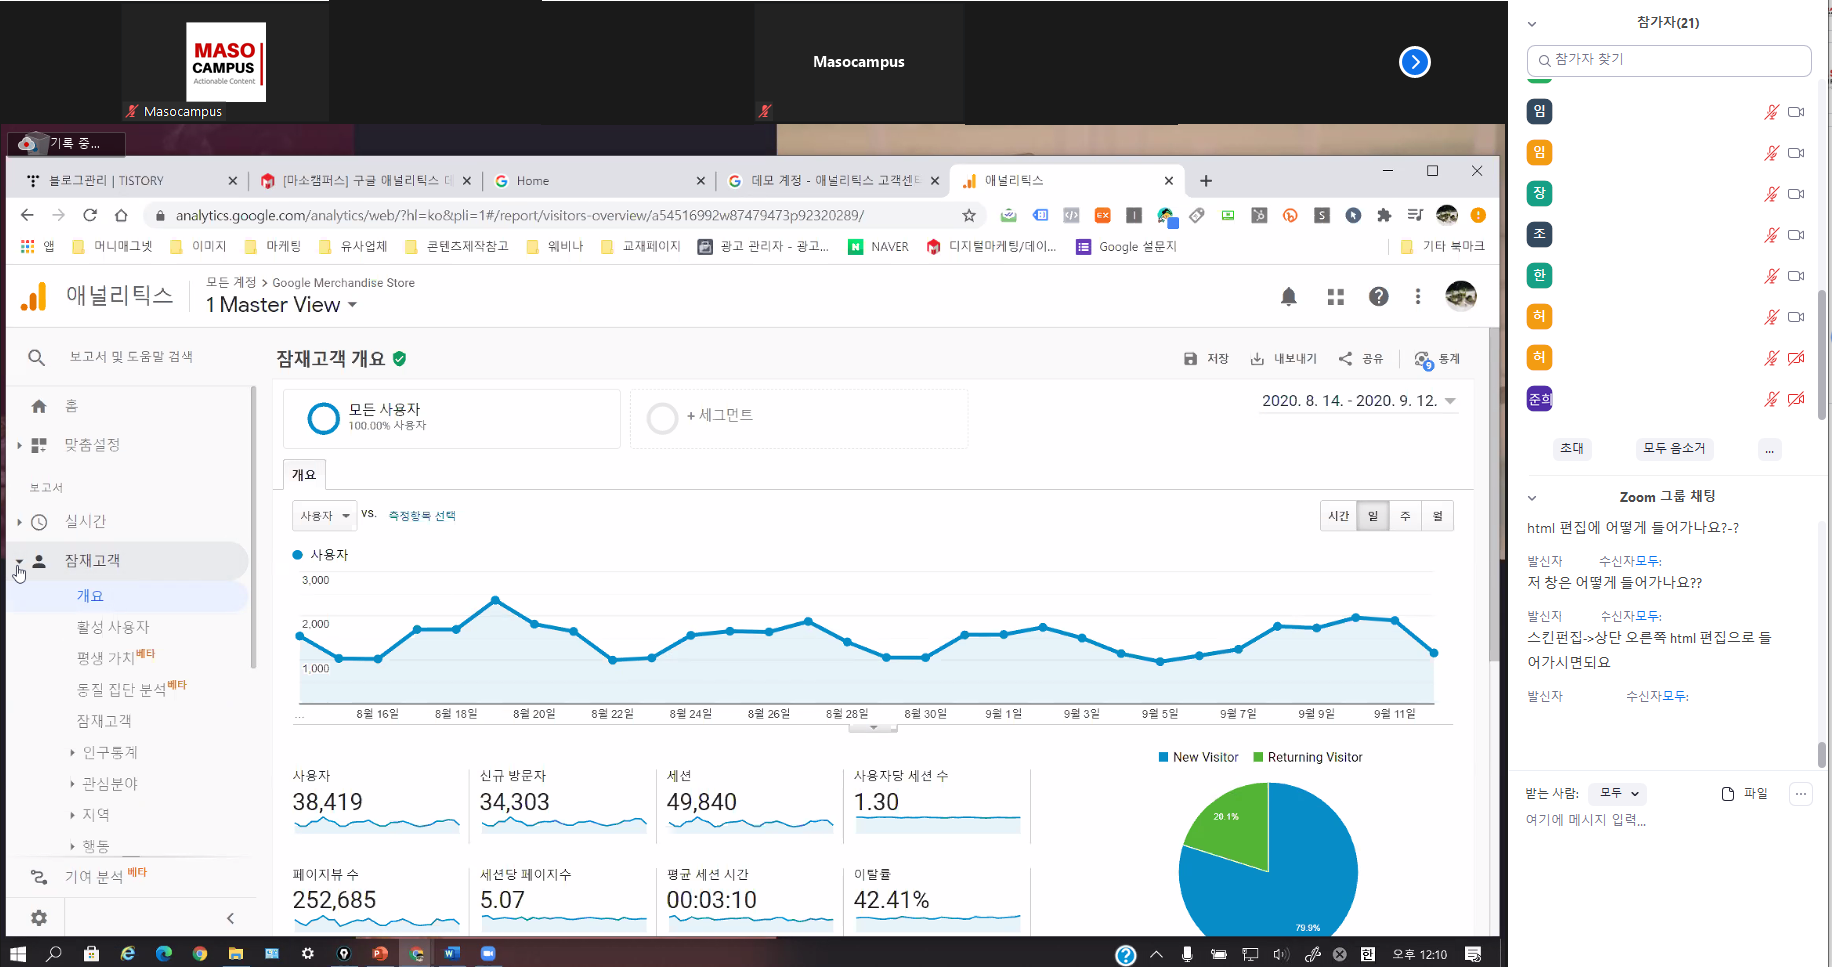Expand the 실시간 report section
Screen dimensions: 1832x967
click(x=85, y=522)
